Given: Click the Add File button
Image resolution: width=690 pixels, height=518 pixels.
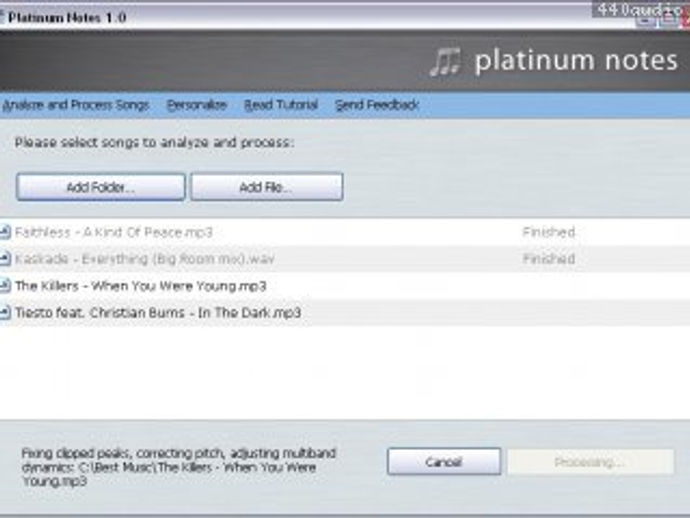Looking at the screenshot, I should tap(267, 187).
